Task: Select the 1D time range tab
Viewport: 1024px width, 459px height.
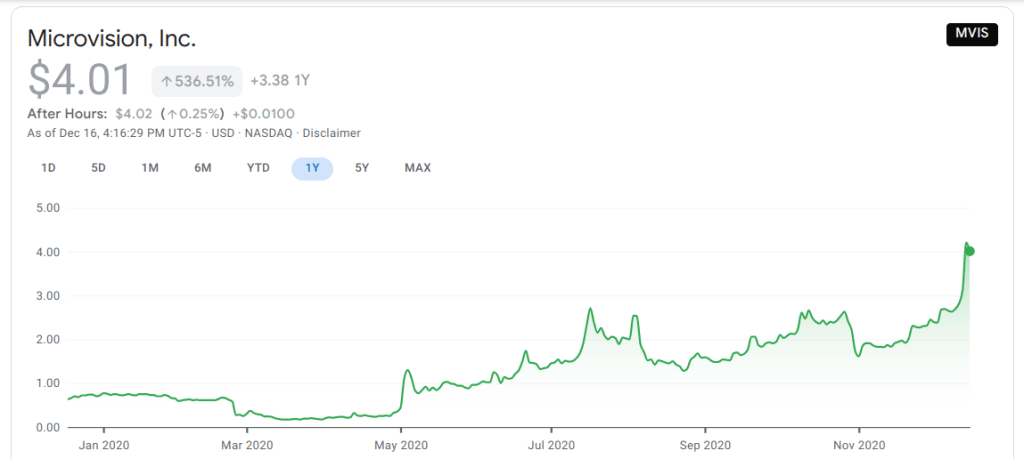Action: click(48, 168)
